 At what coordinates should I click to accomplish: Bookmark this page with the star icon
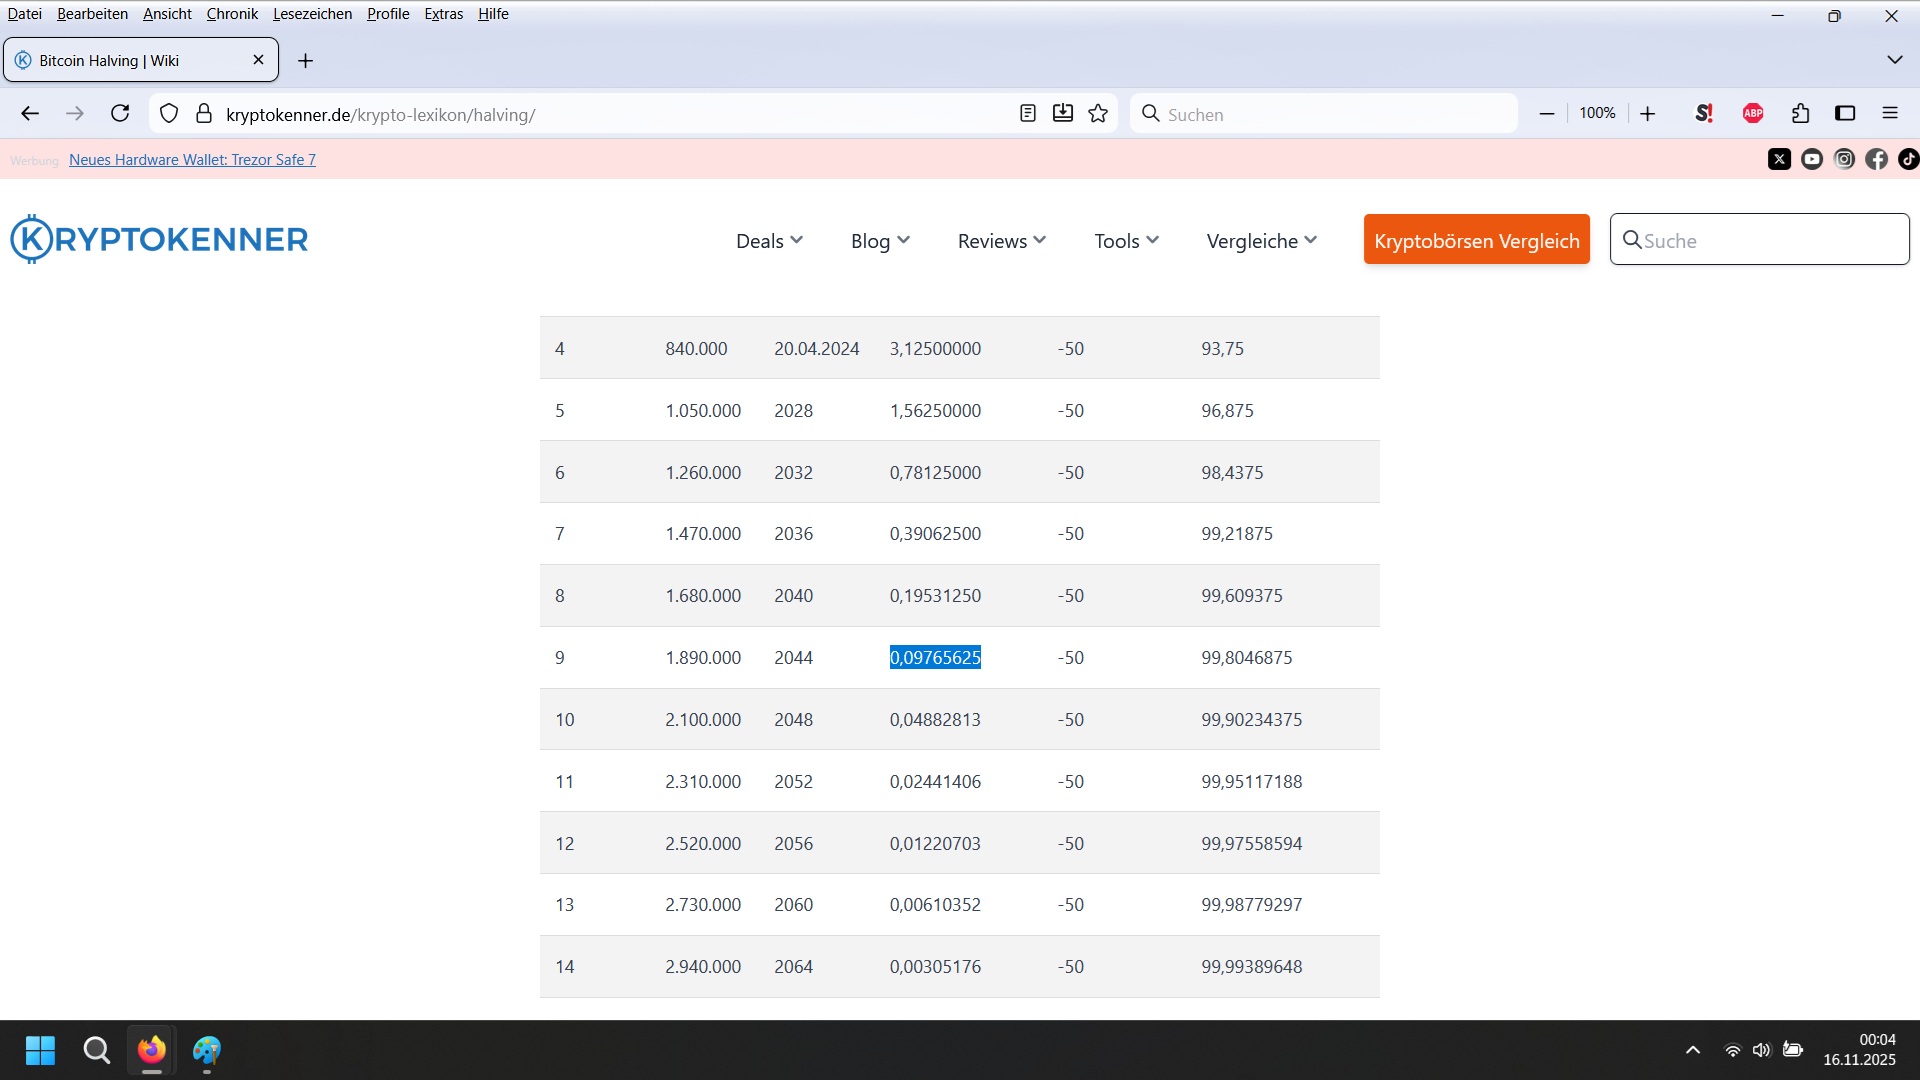(1098, 114)
